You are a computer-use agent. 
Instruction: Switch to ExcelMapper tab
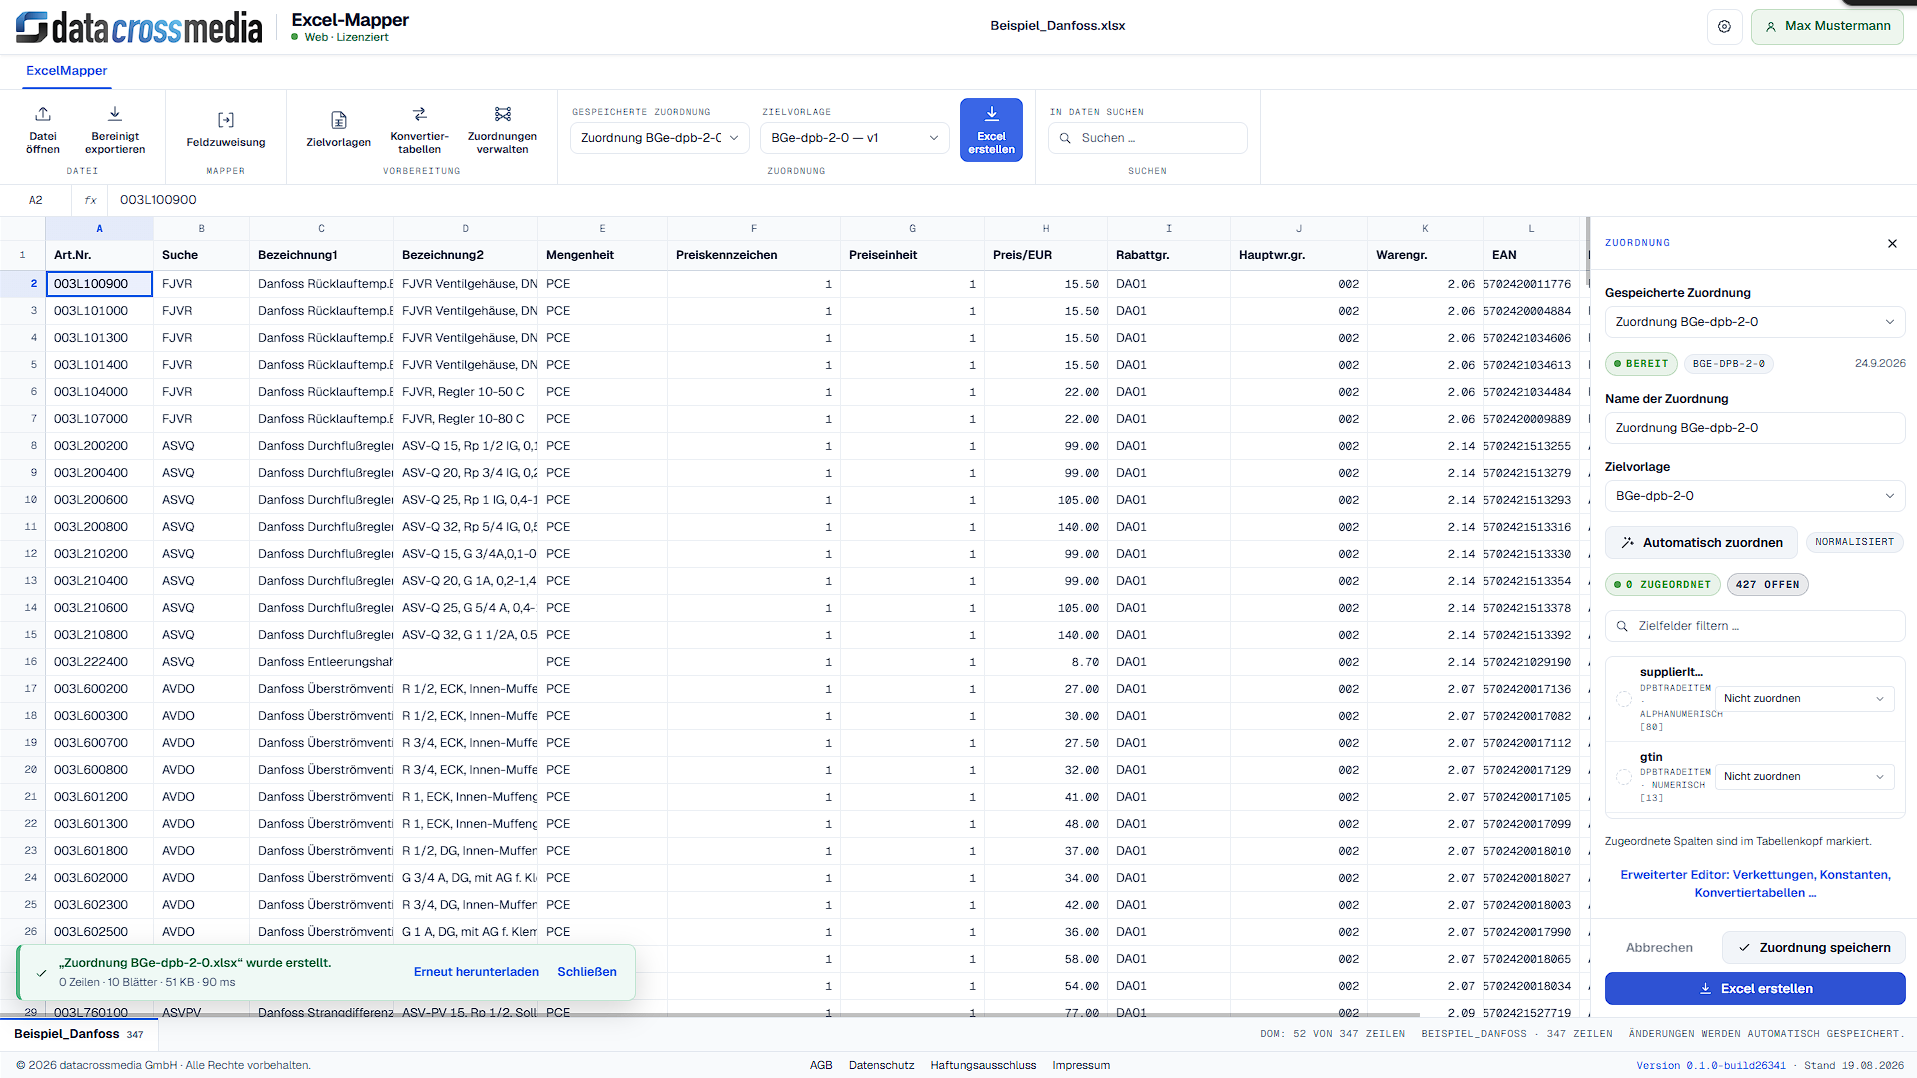[x=67, y=71]
